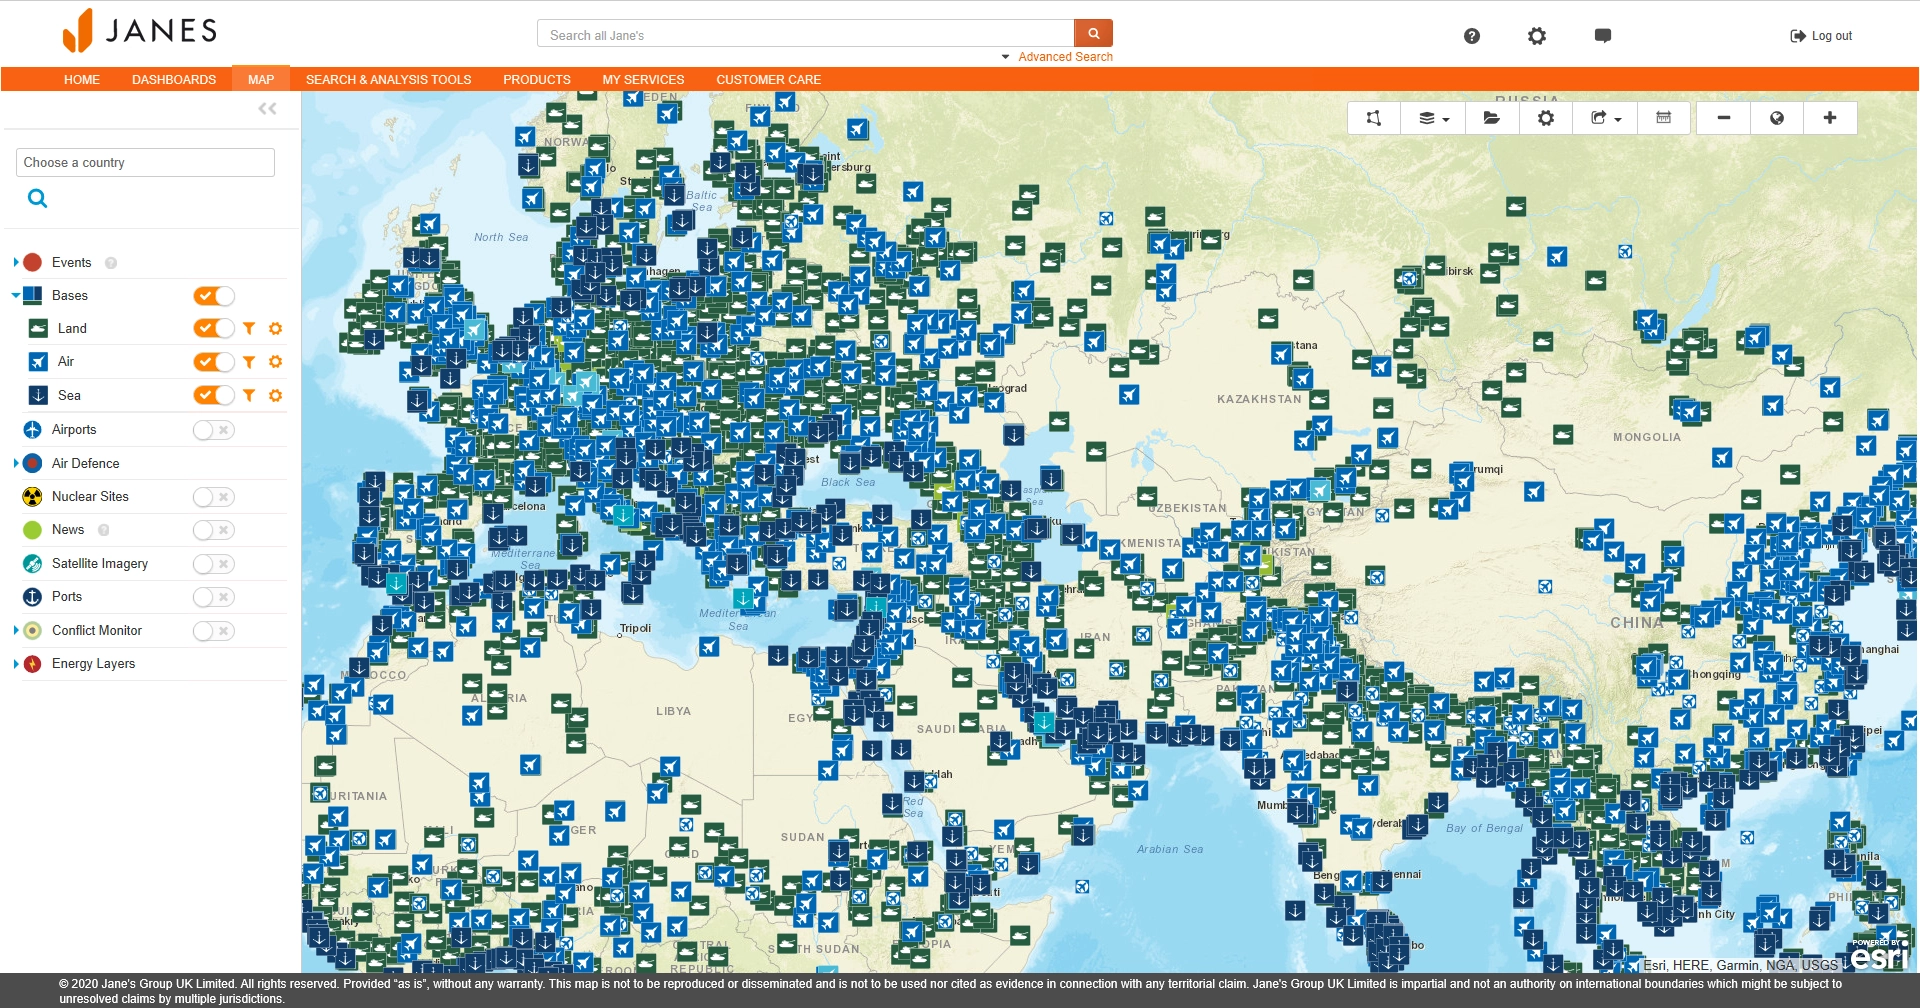This screenshot has width=1920, height=1008.
Task: Enable the Ports layer
Action: coord(214,597)
